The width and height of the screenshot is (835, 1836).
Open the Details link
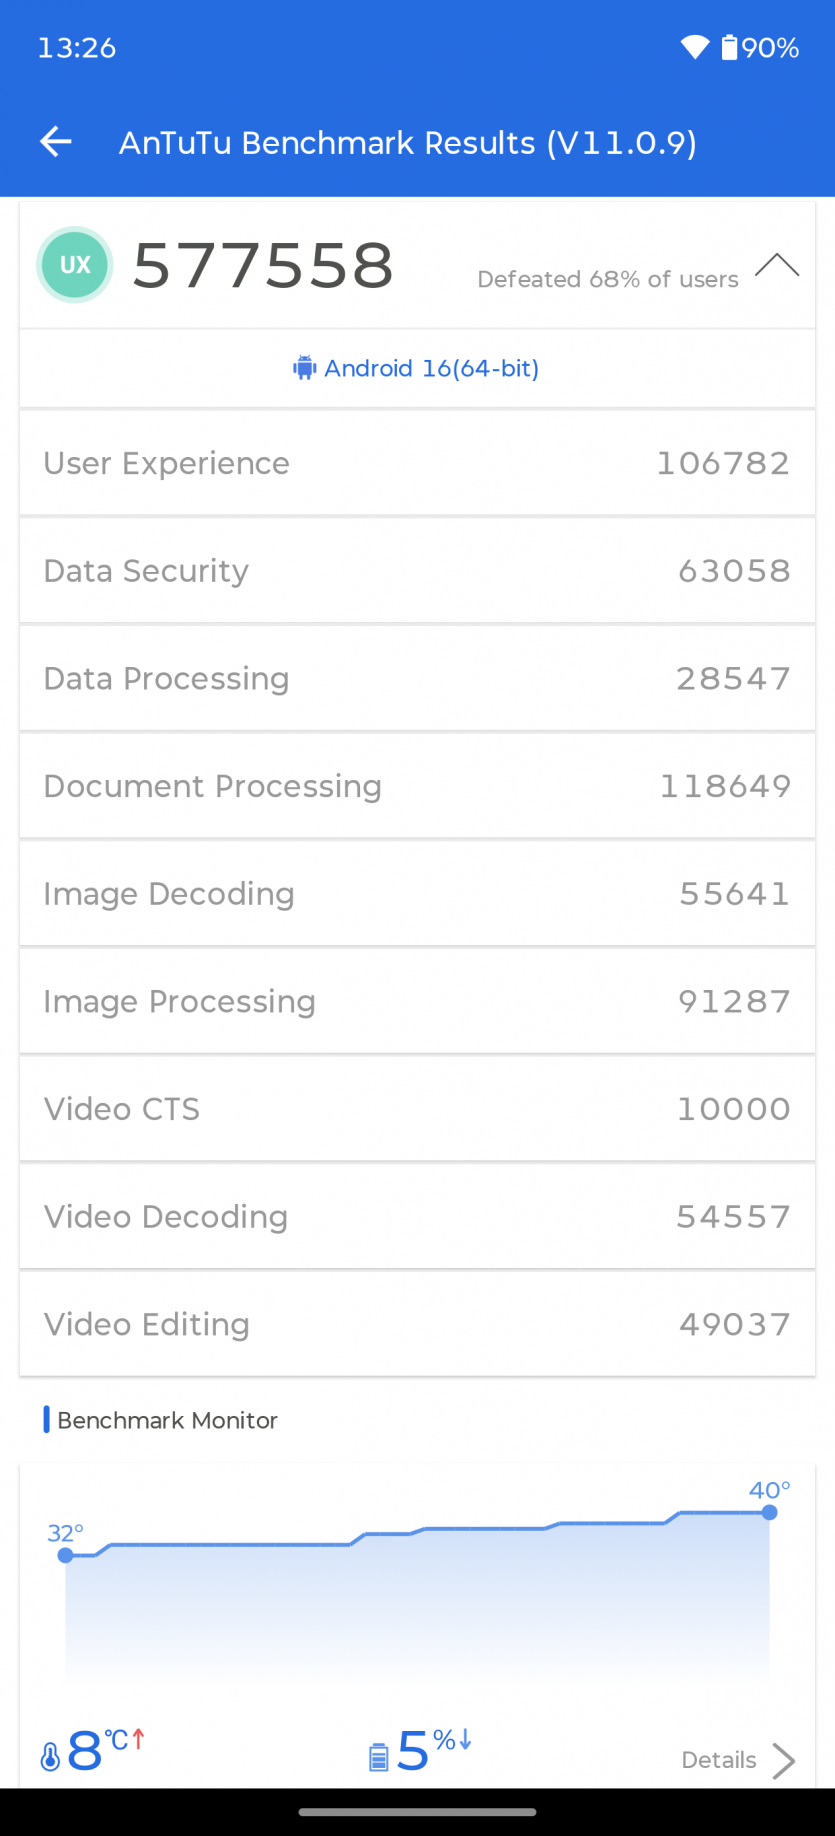[718, 1760]
